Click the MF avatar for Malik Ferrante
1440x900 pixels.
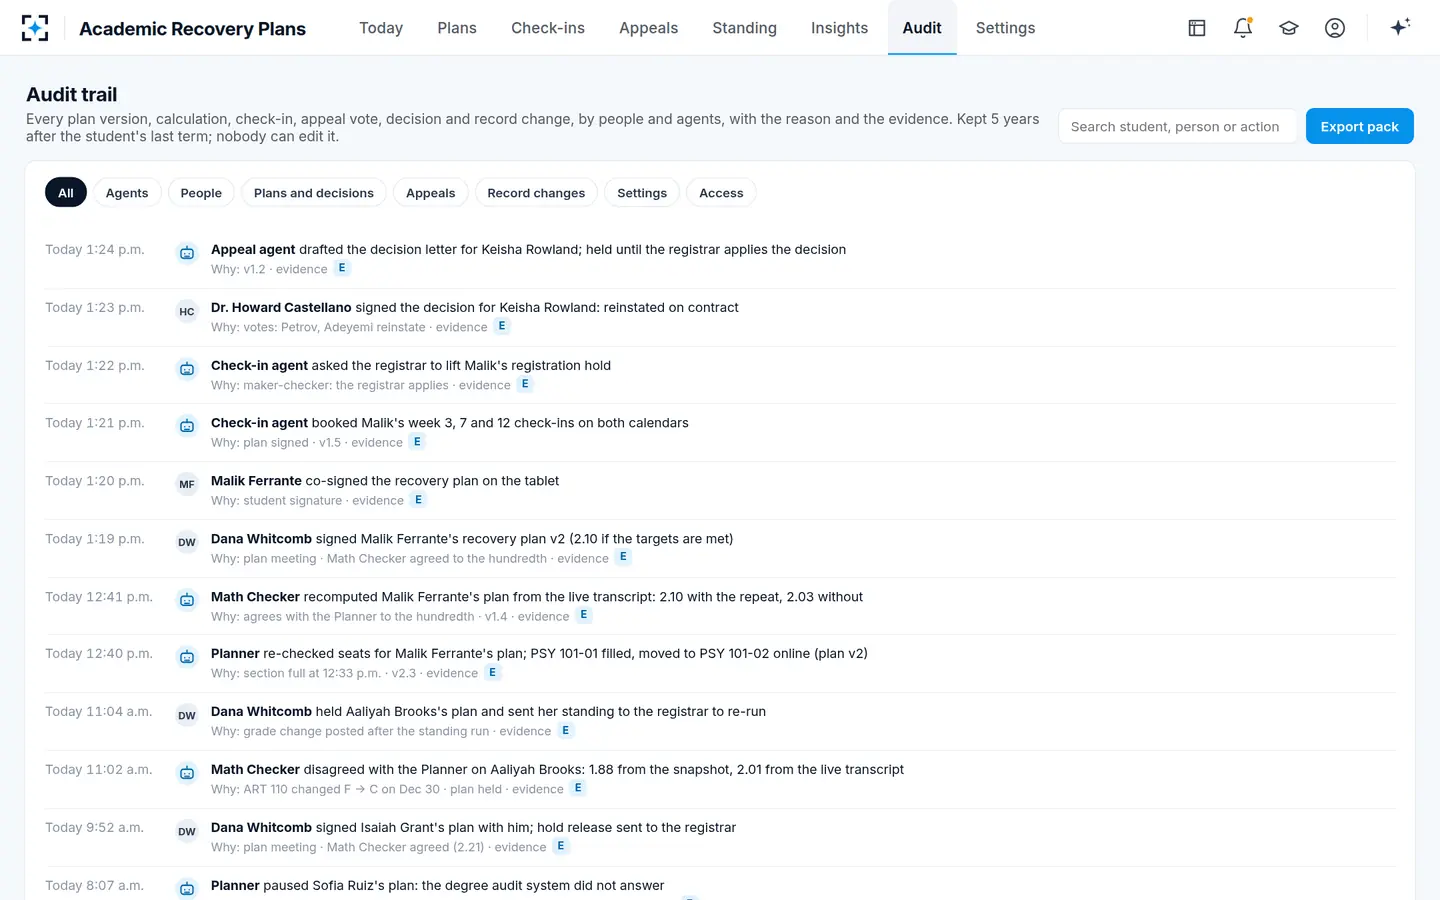(x=187, y=484)
